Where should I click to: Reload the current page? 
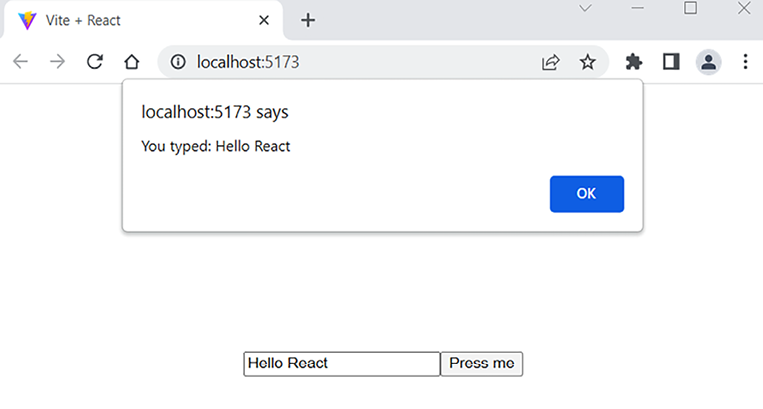[95, 62]
